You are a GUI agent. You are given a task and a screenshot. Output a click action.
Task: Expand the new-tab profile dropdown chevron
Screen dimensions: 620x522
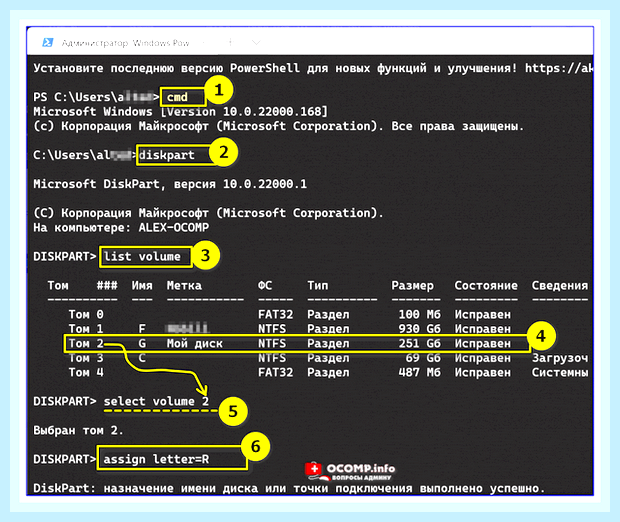pyautogui.click(x=256, y=42)
